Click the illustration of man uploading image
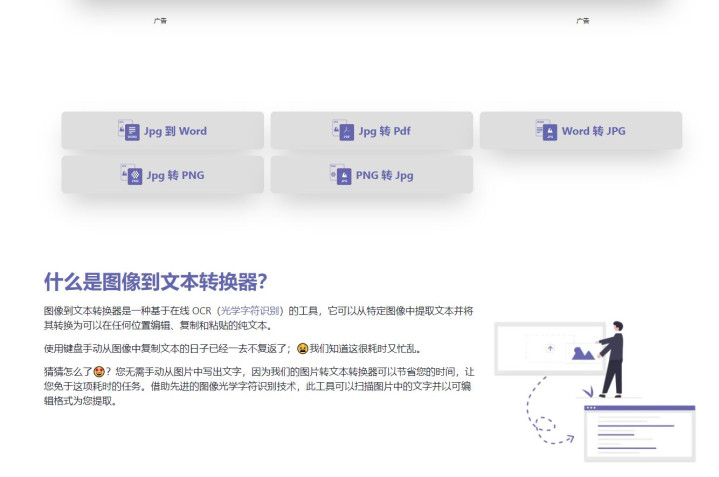 coord(595,391)
